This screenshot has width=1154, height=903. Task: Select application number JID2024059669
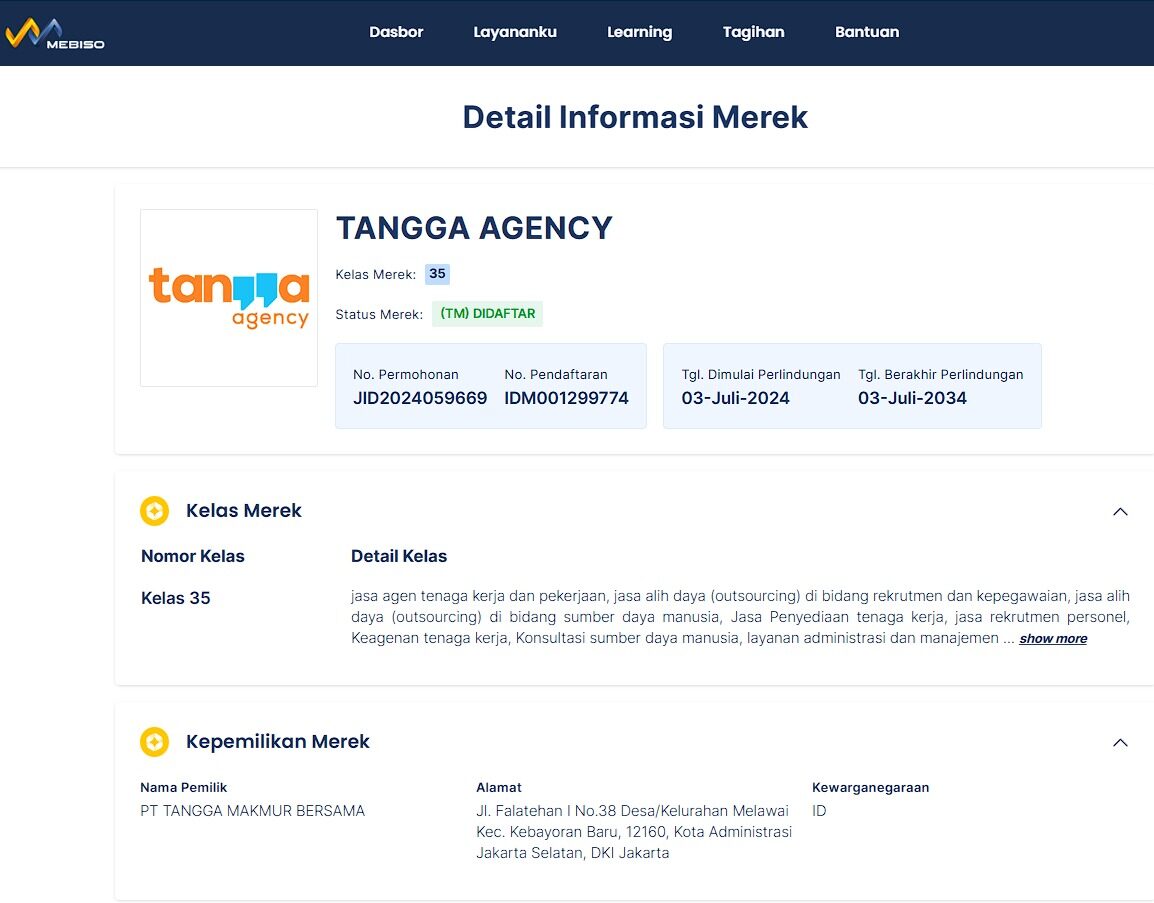pyautogui.click(x=420, y=398)
